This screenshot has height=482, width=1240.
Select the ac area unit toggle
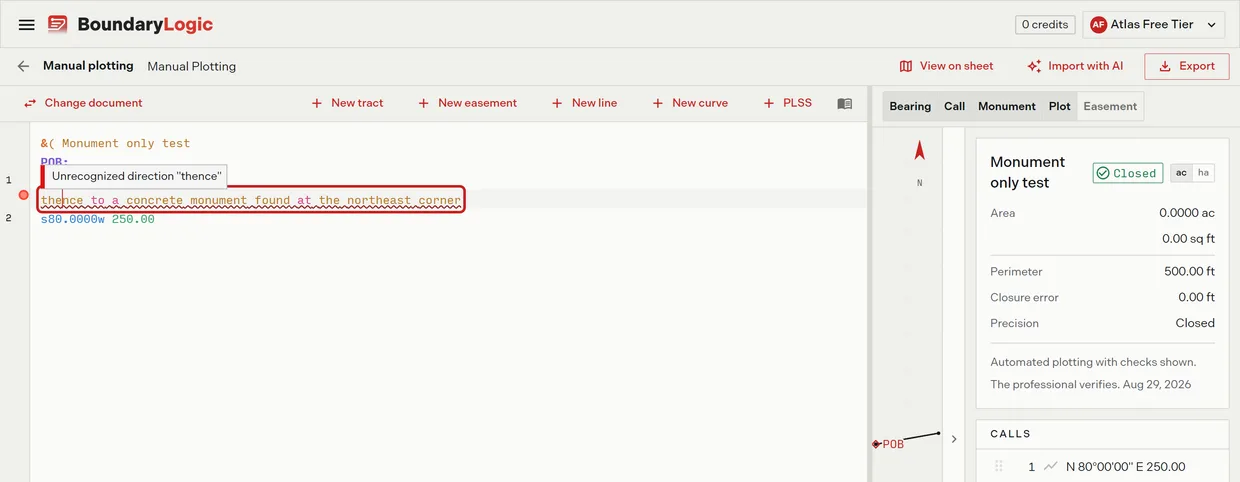(x=1181, y=173)
